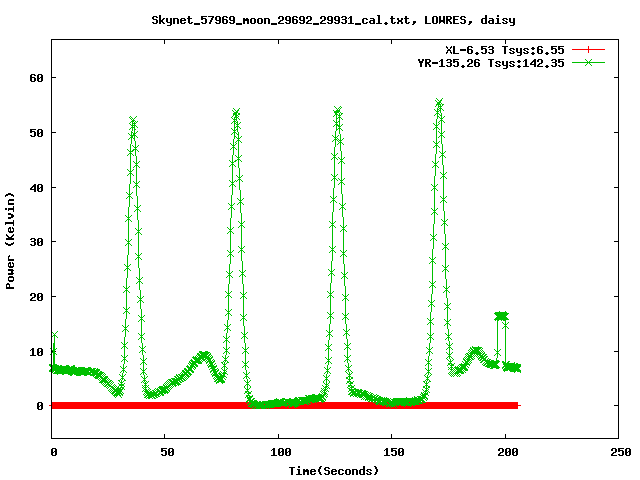Click the x-axis tick label 50
640x480 pixels.
click(x=167, y=452)
